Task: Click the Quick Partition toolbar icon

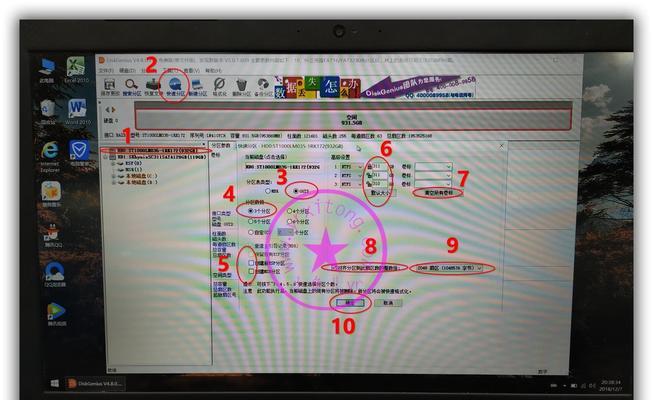Action: pyautogui.click(x=175, y=86)
